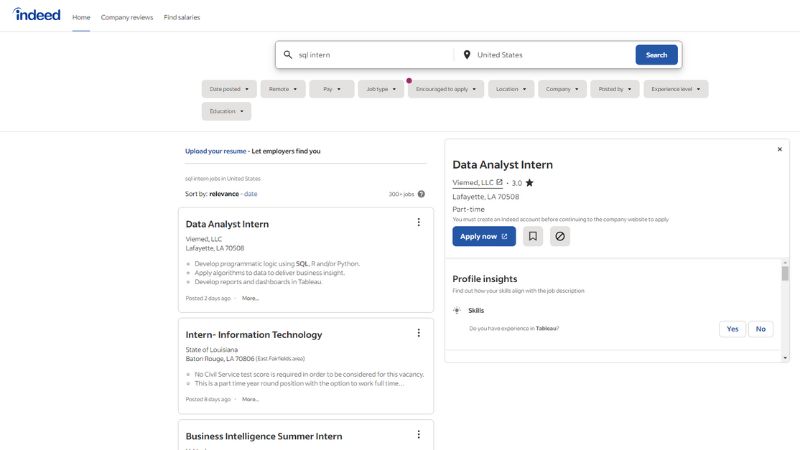Screen dimensions: 800x450
Task: Open the Job type filter
Action: 381,89
